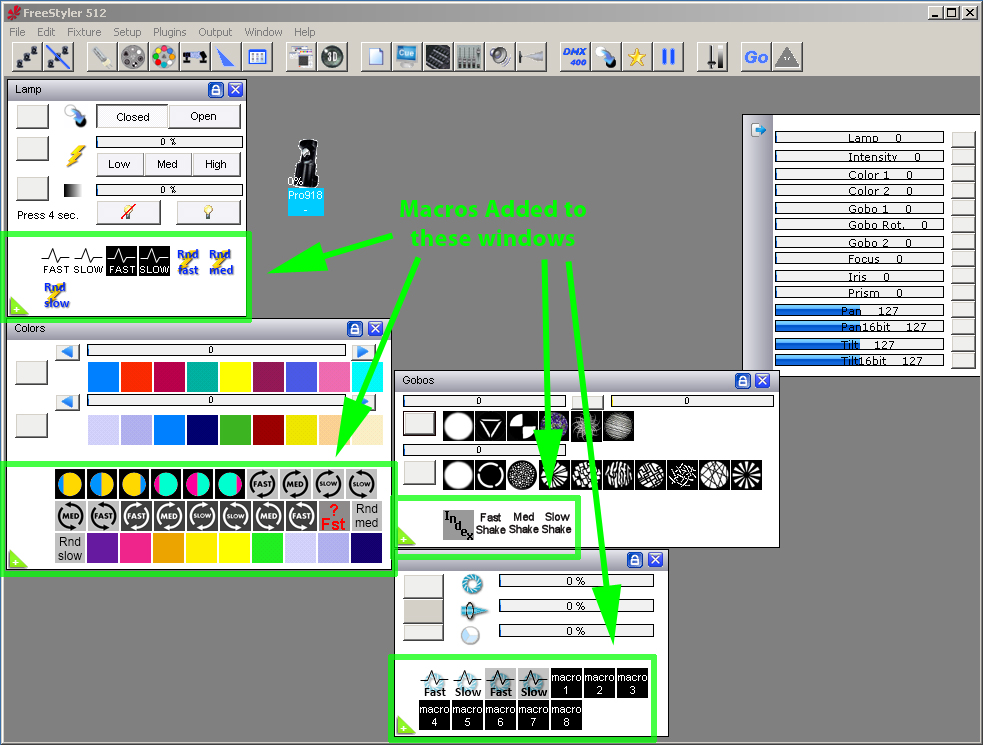Viewport: 983px width, 745px height.
Task: Select the red swatch in first color row
Action: pos(136,376)
